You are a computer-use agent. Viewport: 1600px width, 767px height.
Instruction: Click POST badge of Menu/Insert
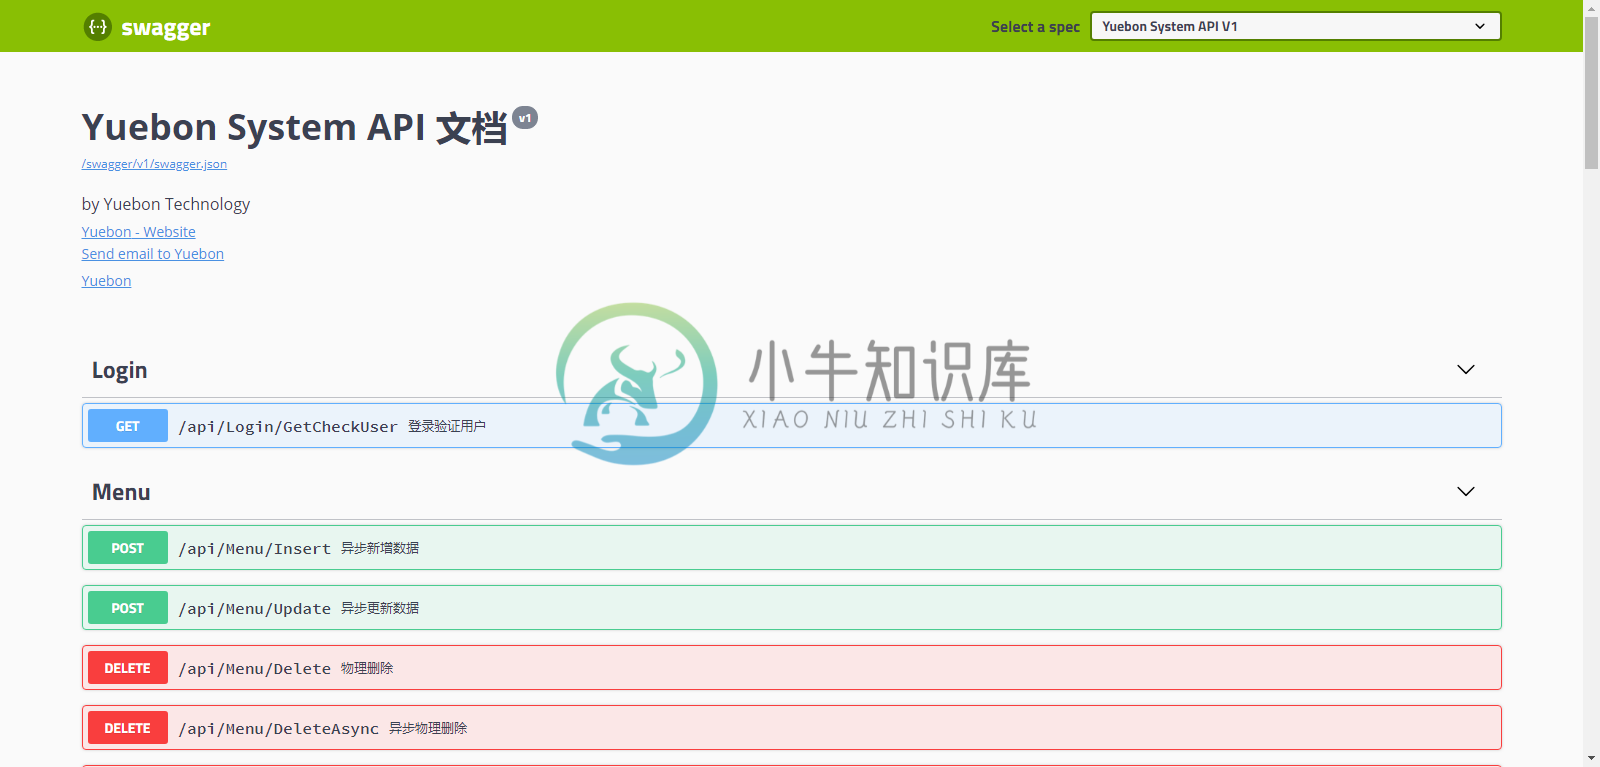(127, 548)
